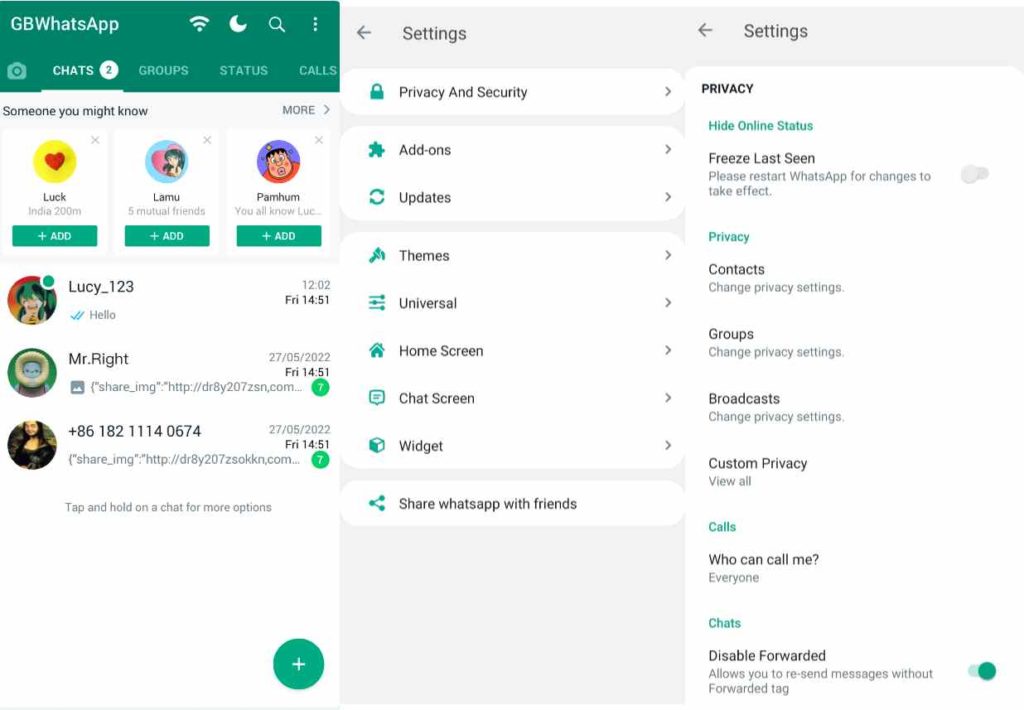
Task: Toggle the Freeze Last Seen switch
Action: pos(975,174)
